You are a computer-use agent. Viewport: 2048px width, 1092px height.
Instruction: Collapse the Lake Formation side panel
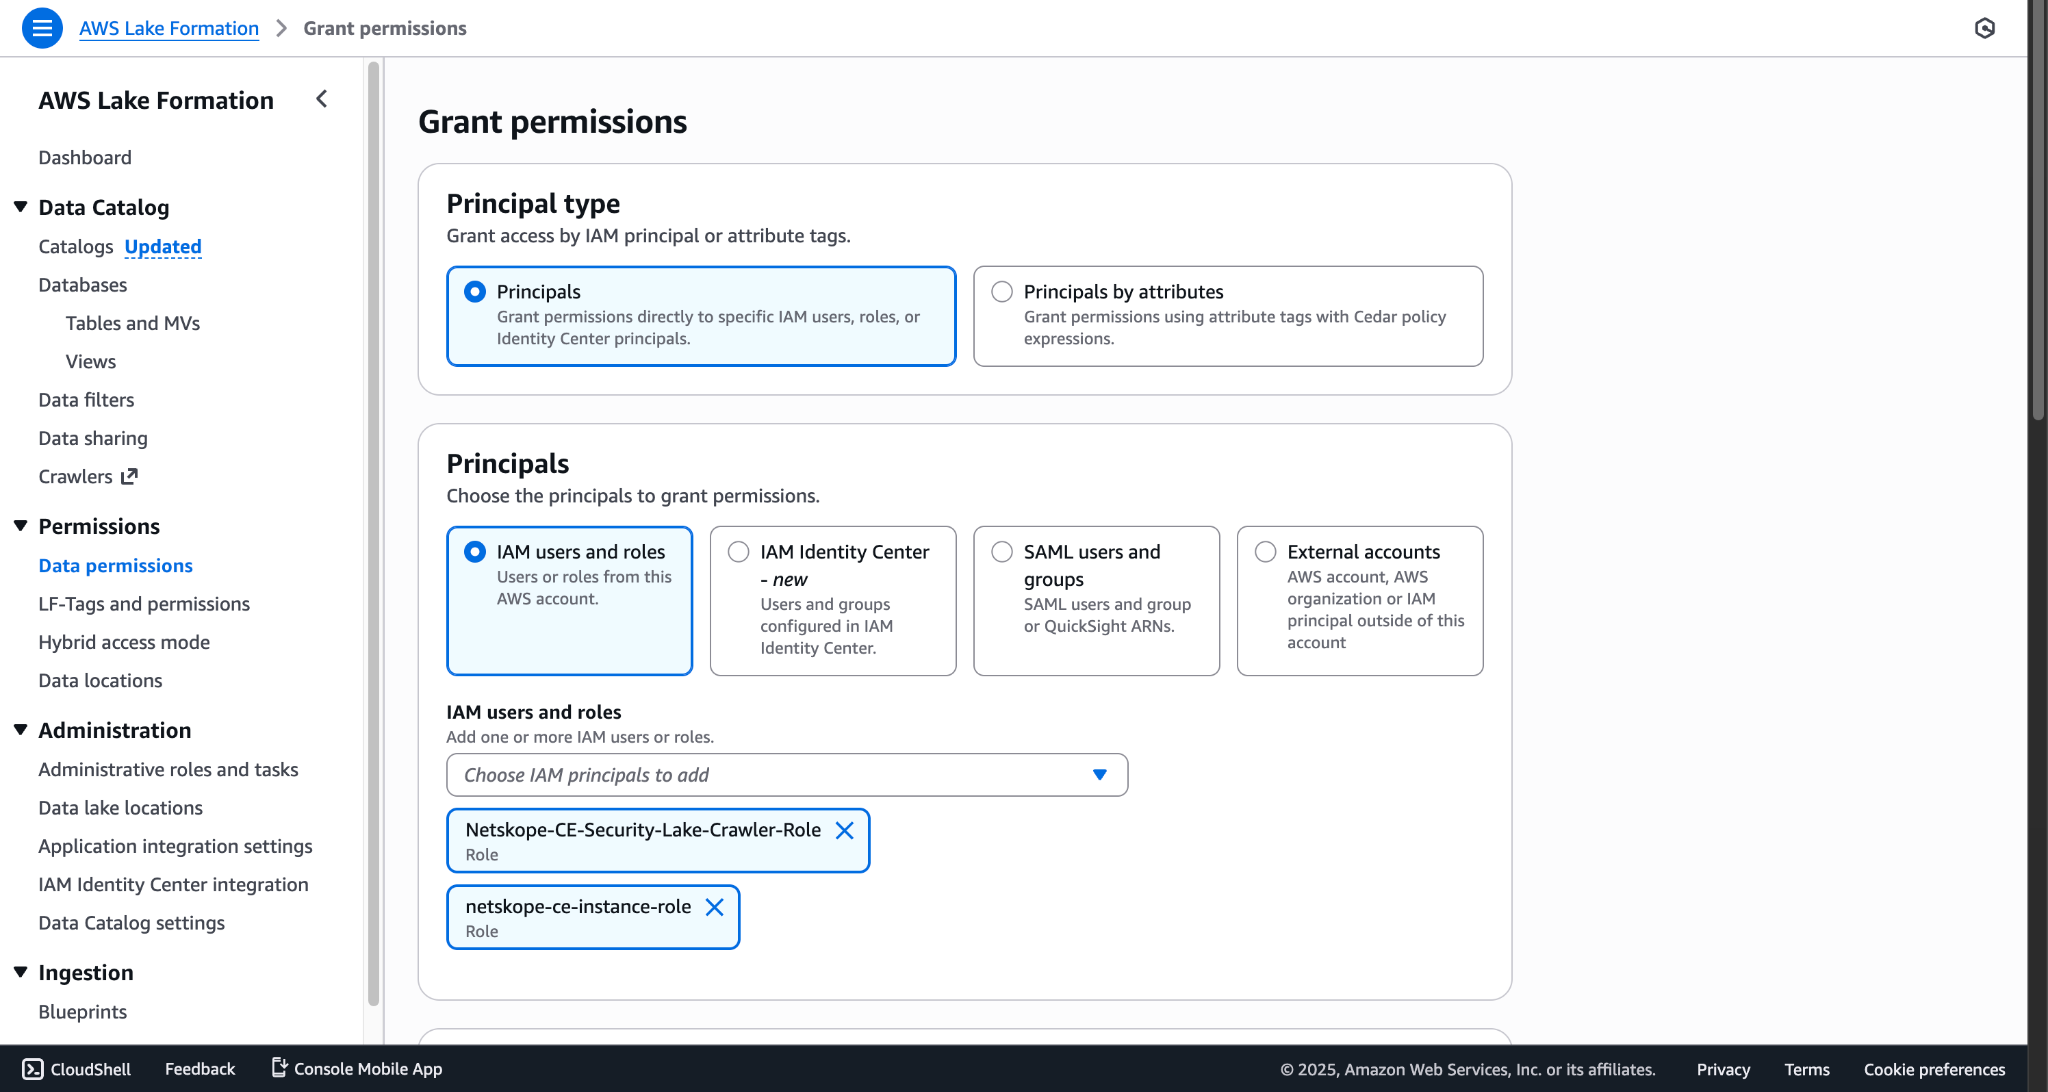(x=321, y=99)
